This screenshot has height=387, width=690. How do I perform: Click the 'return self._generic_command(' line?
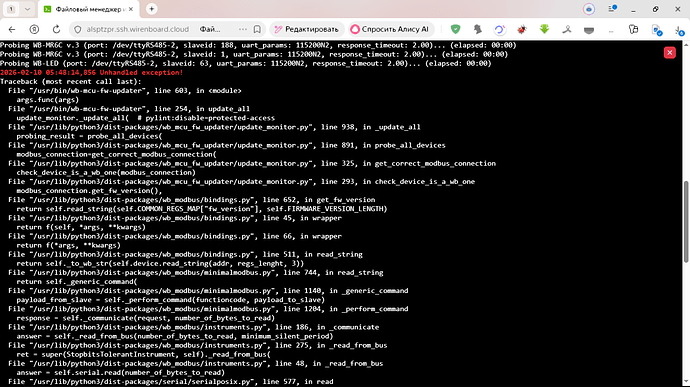pyautogui.click(x=77, y=282)
